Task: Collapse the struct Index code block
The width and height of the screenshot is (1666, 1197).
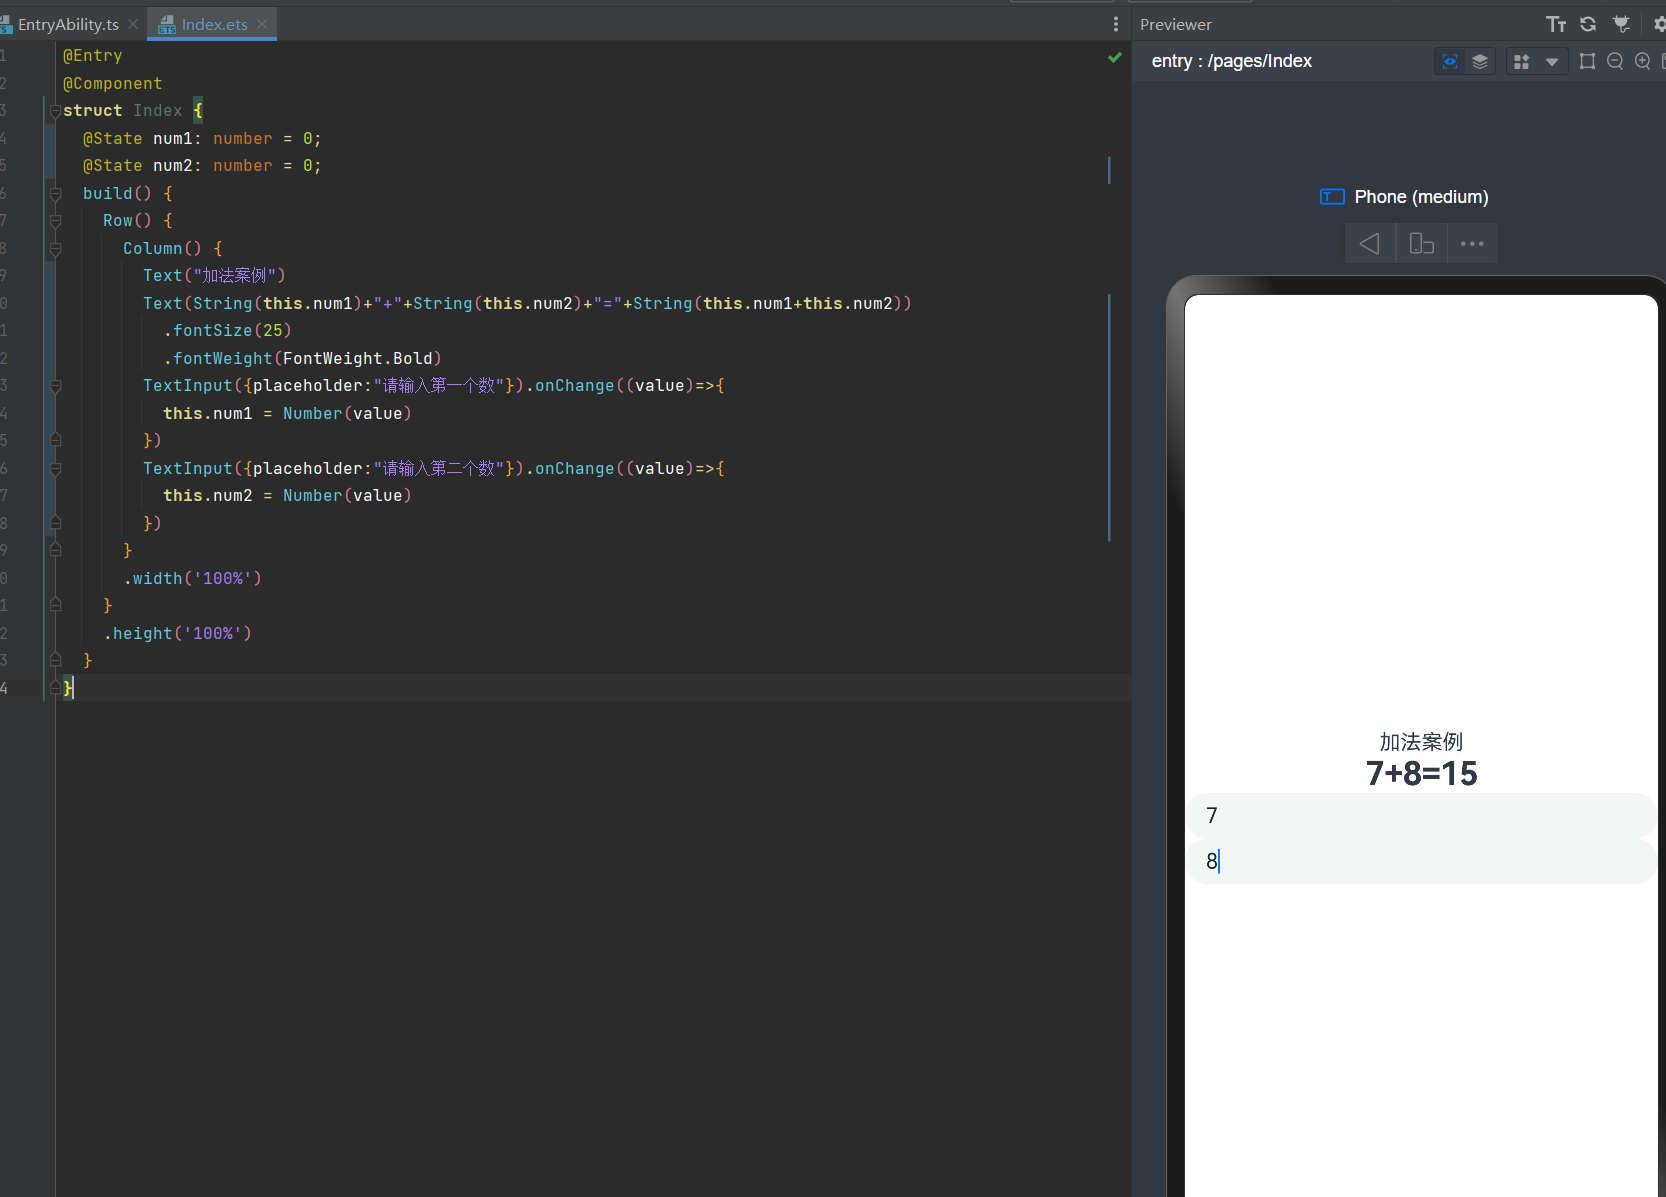Action: 56,111
